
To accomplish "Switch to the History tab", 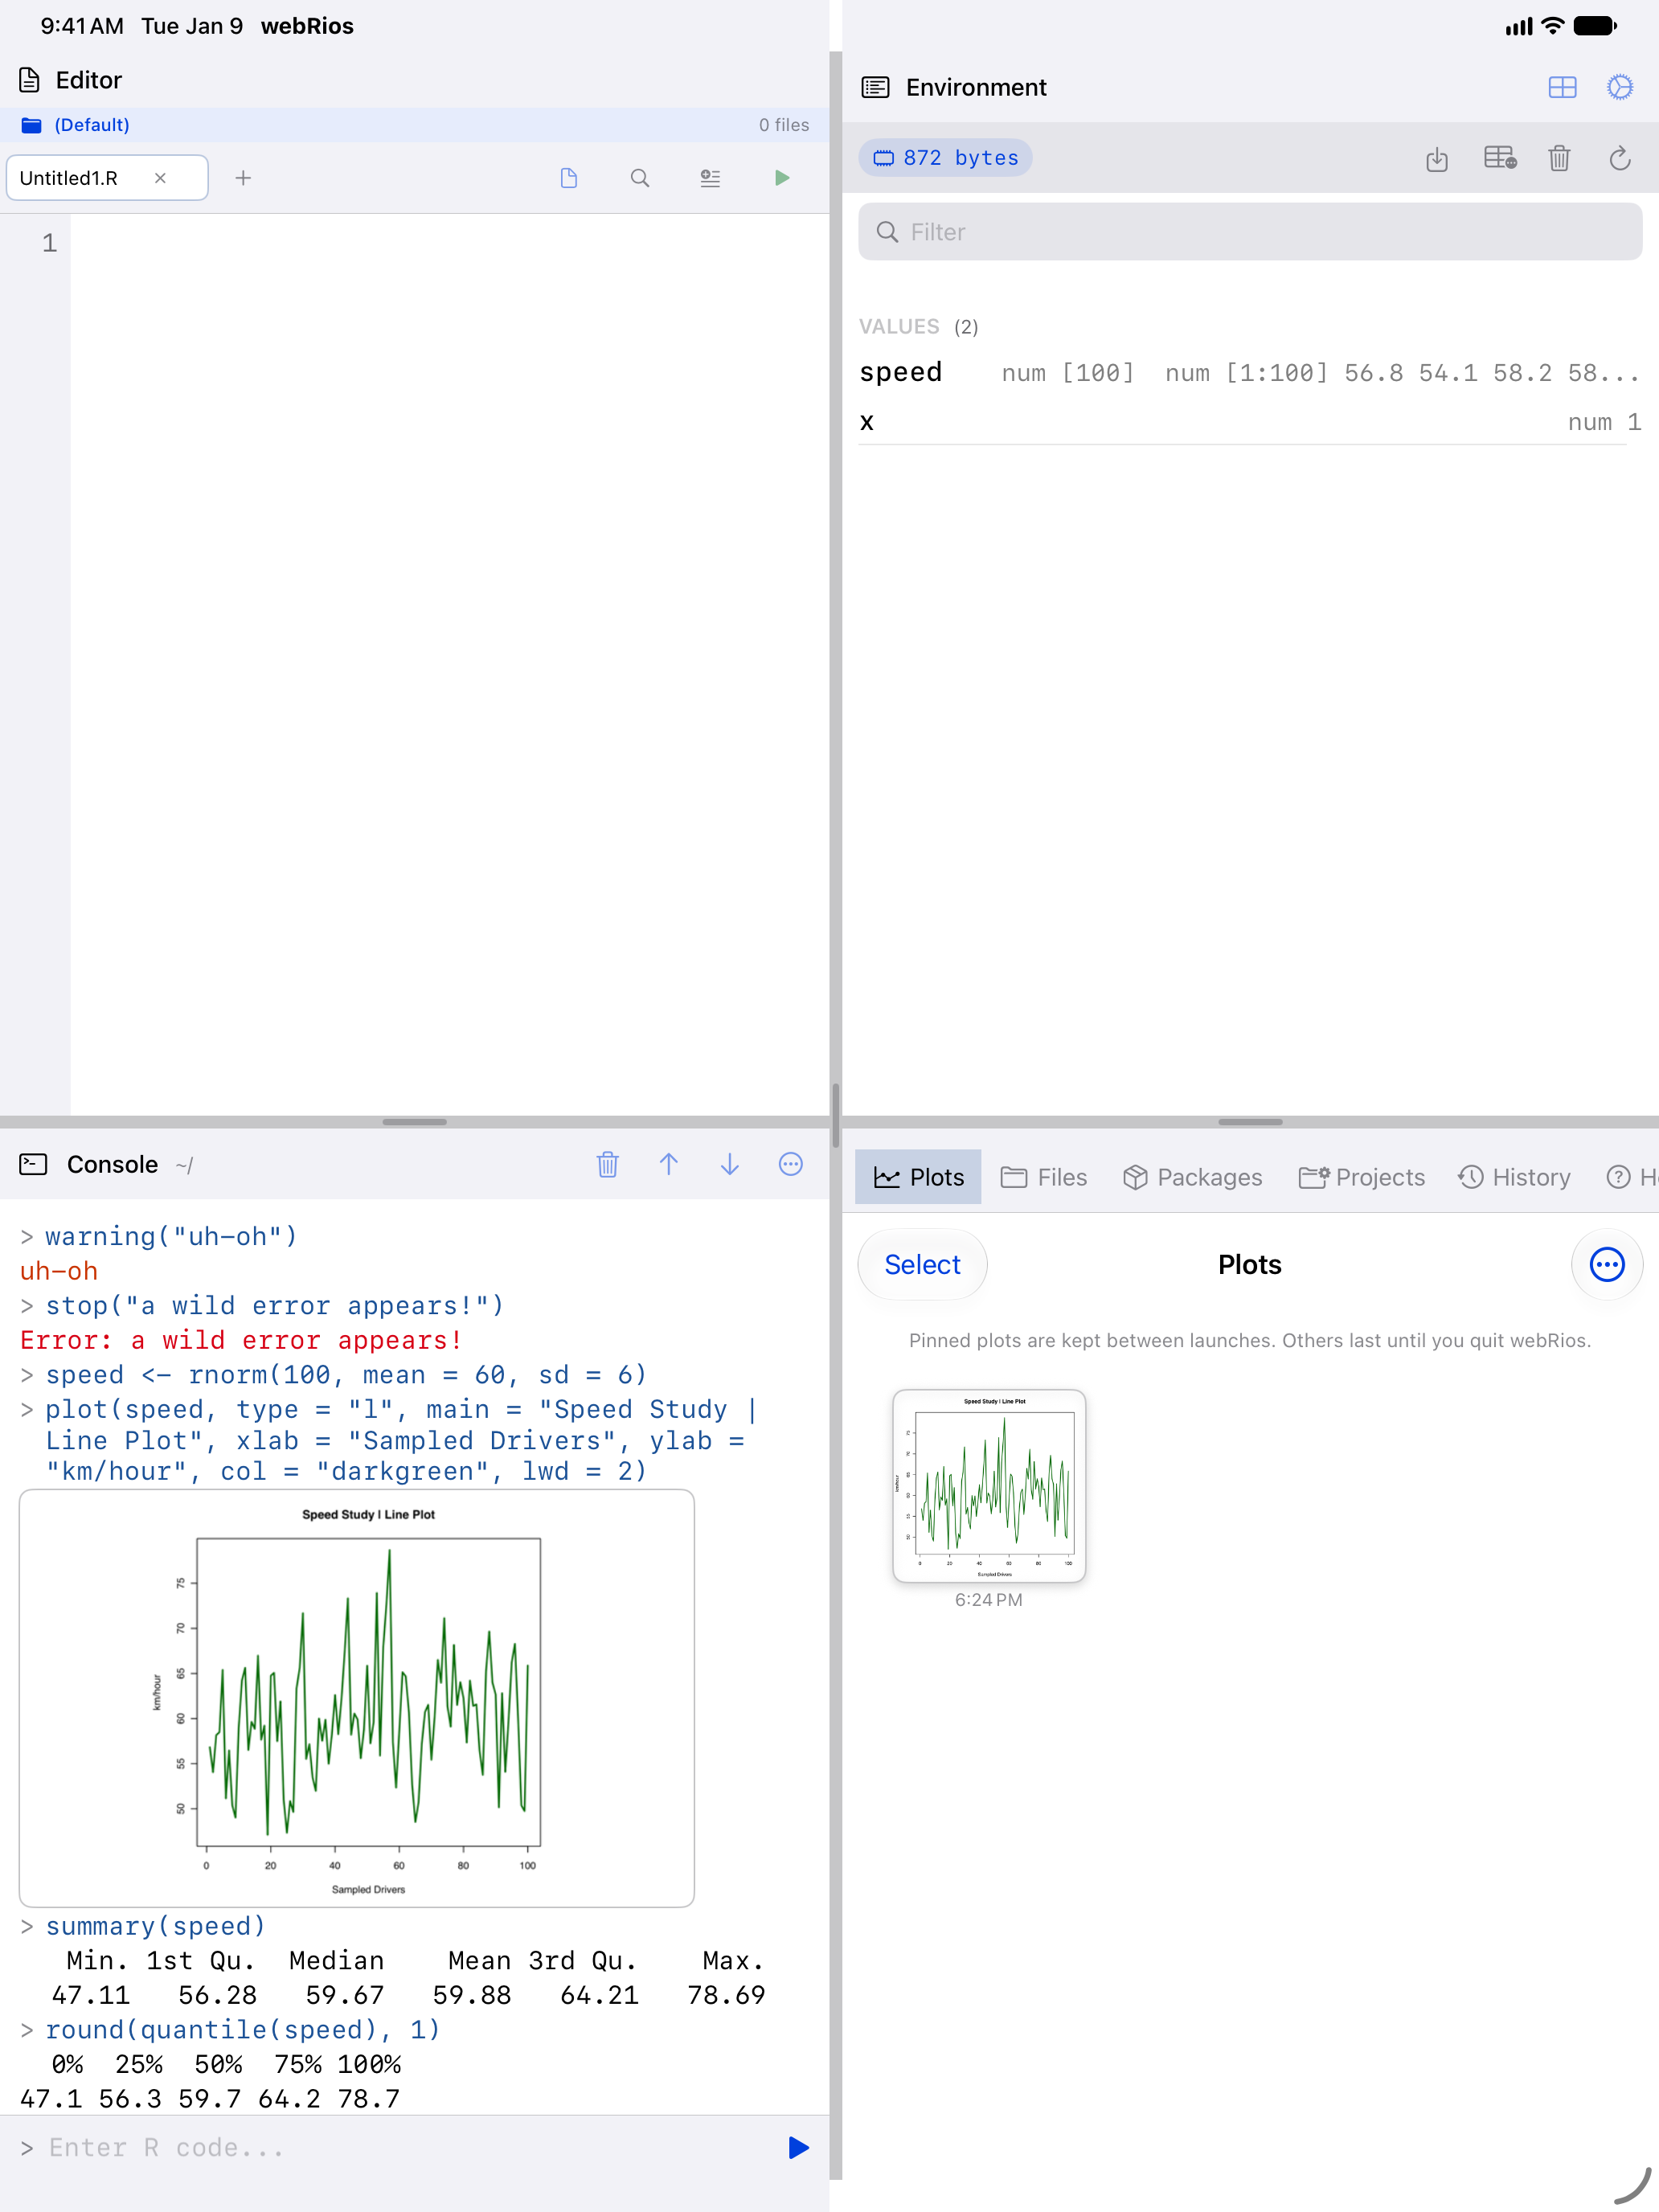I will pos(1514,1177).
